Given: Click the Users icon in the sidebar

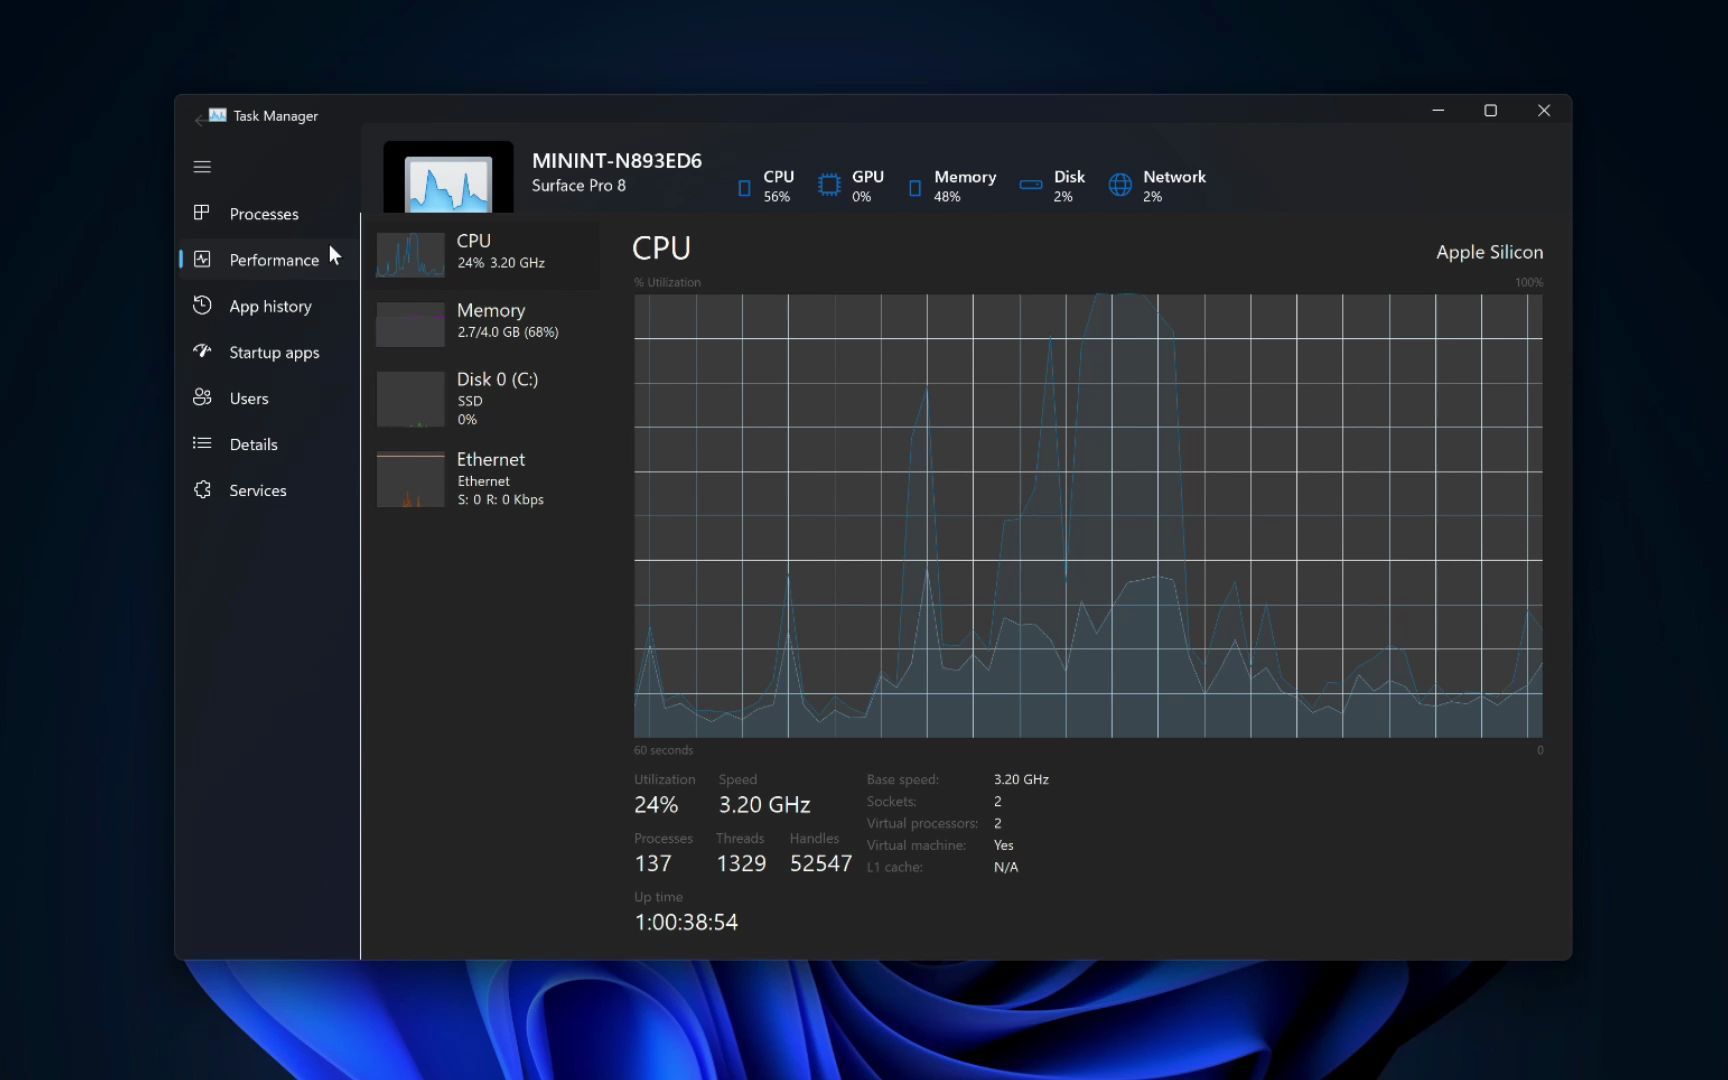Looking at the screenshot, I should click(x=202, y=398).
